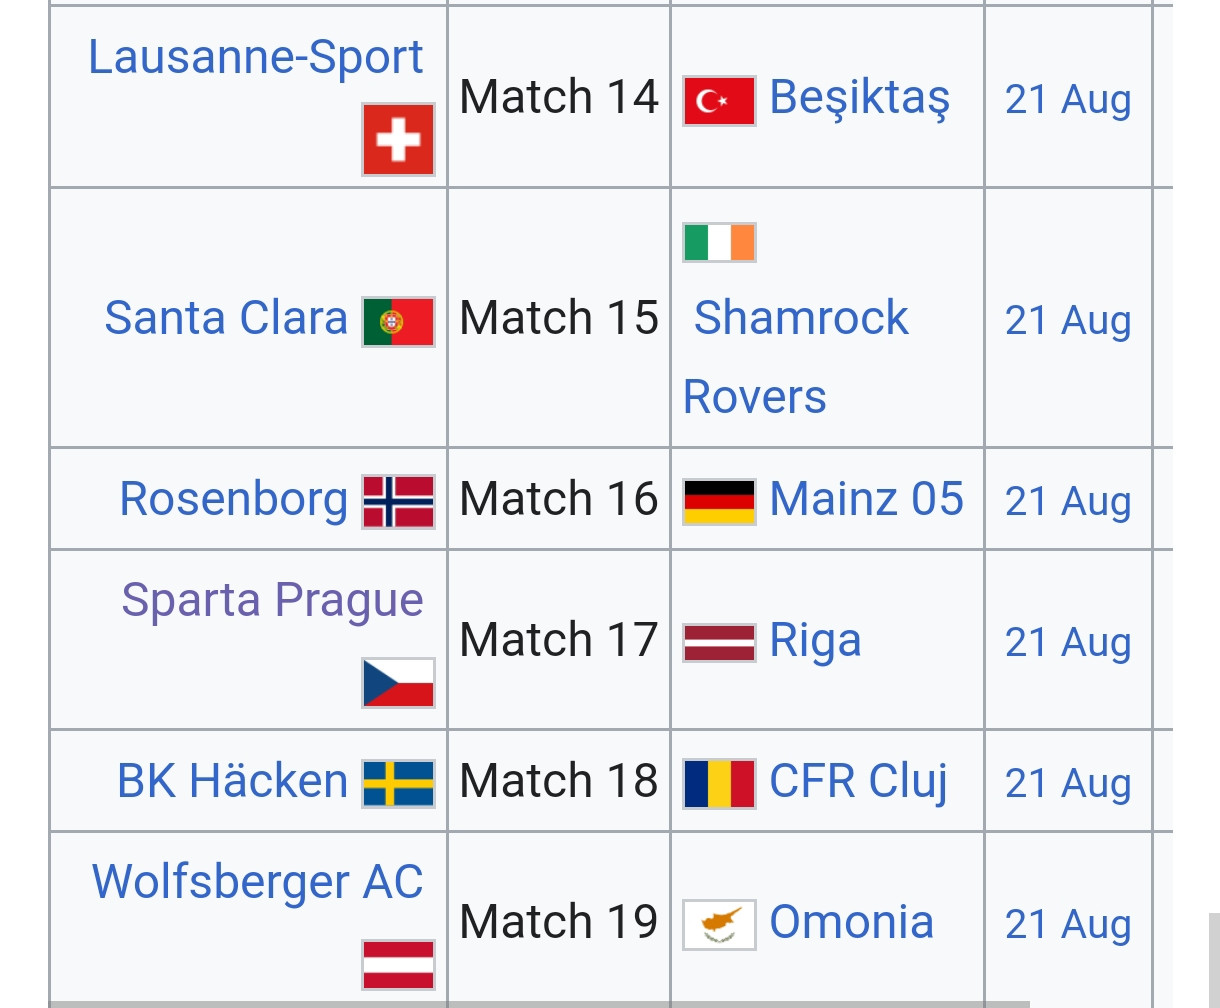Open the 21 Aug date for Match 16
Screen dimensions: 1220x1008
pos(1068,502)
